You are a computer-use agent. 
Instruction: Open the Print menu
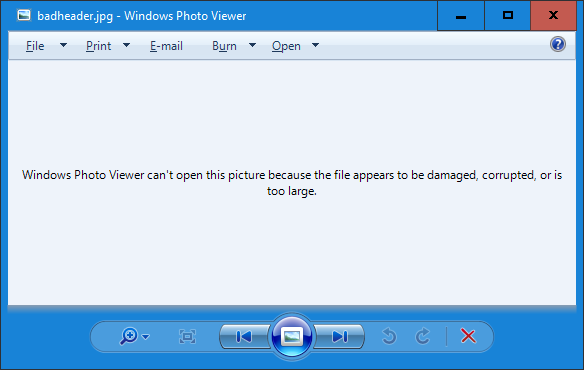click(98, 46)
